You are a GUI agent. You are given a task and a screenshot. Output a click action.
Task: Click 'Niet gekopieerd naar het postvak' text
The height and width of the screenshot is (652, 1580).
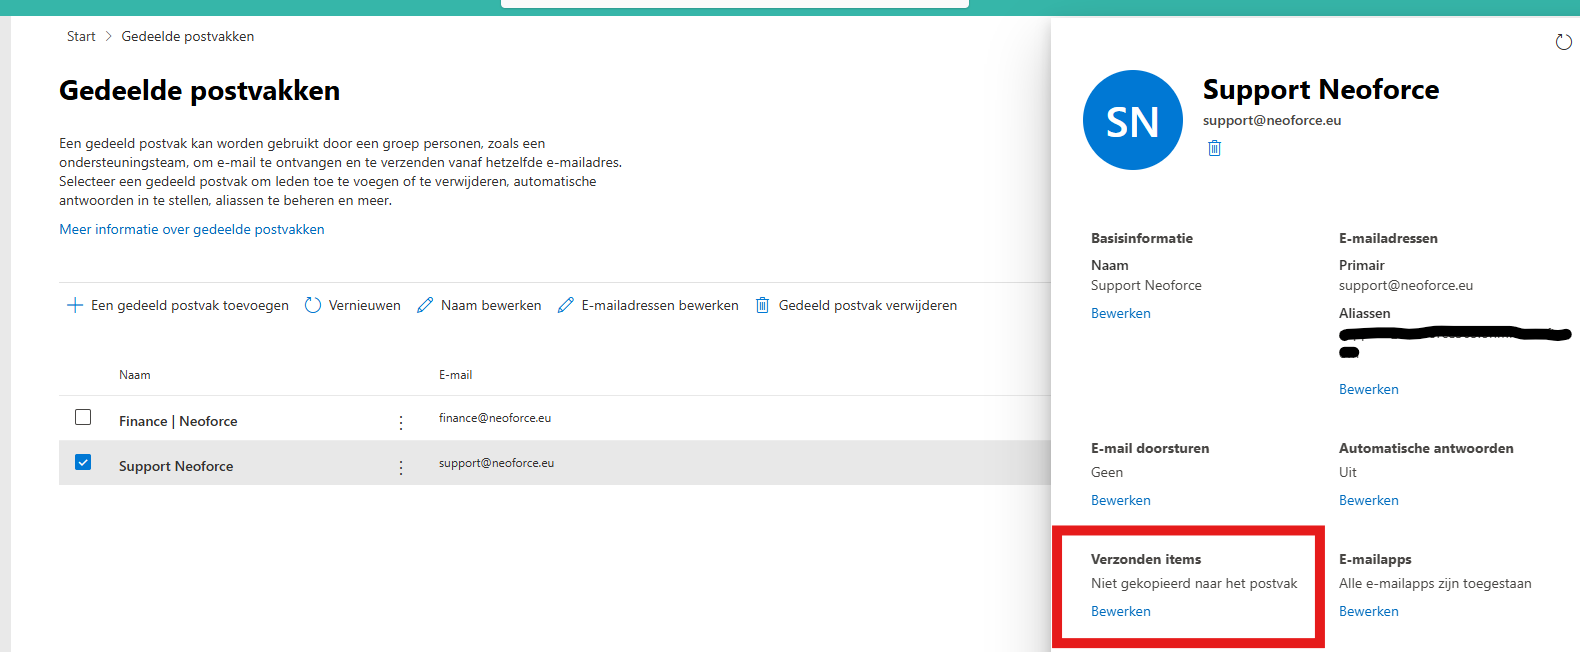[x=1194, y=583]
